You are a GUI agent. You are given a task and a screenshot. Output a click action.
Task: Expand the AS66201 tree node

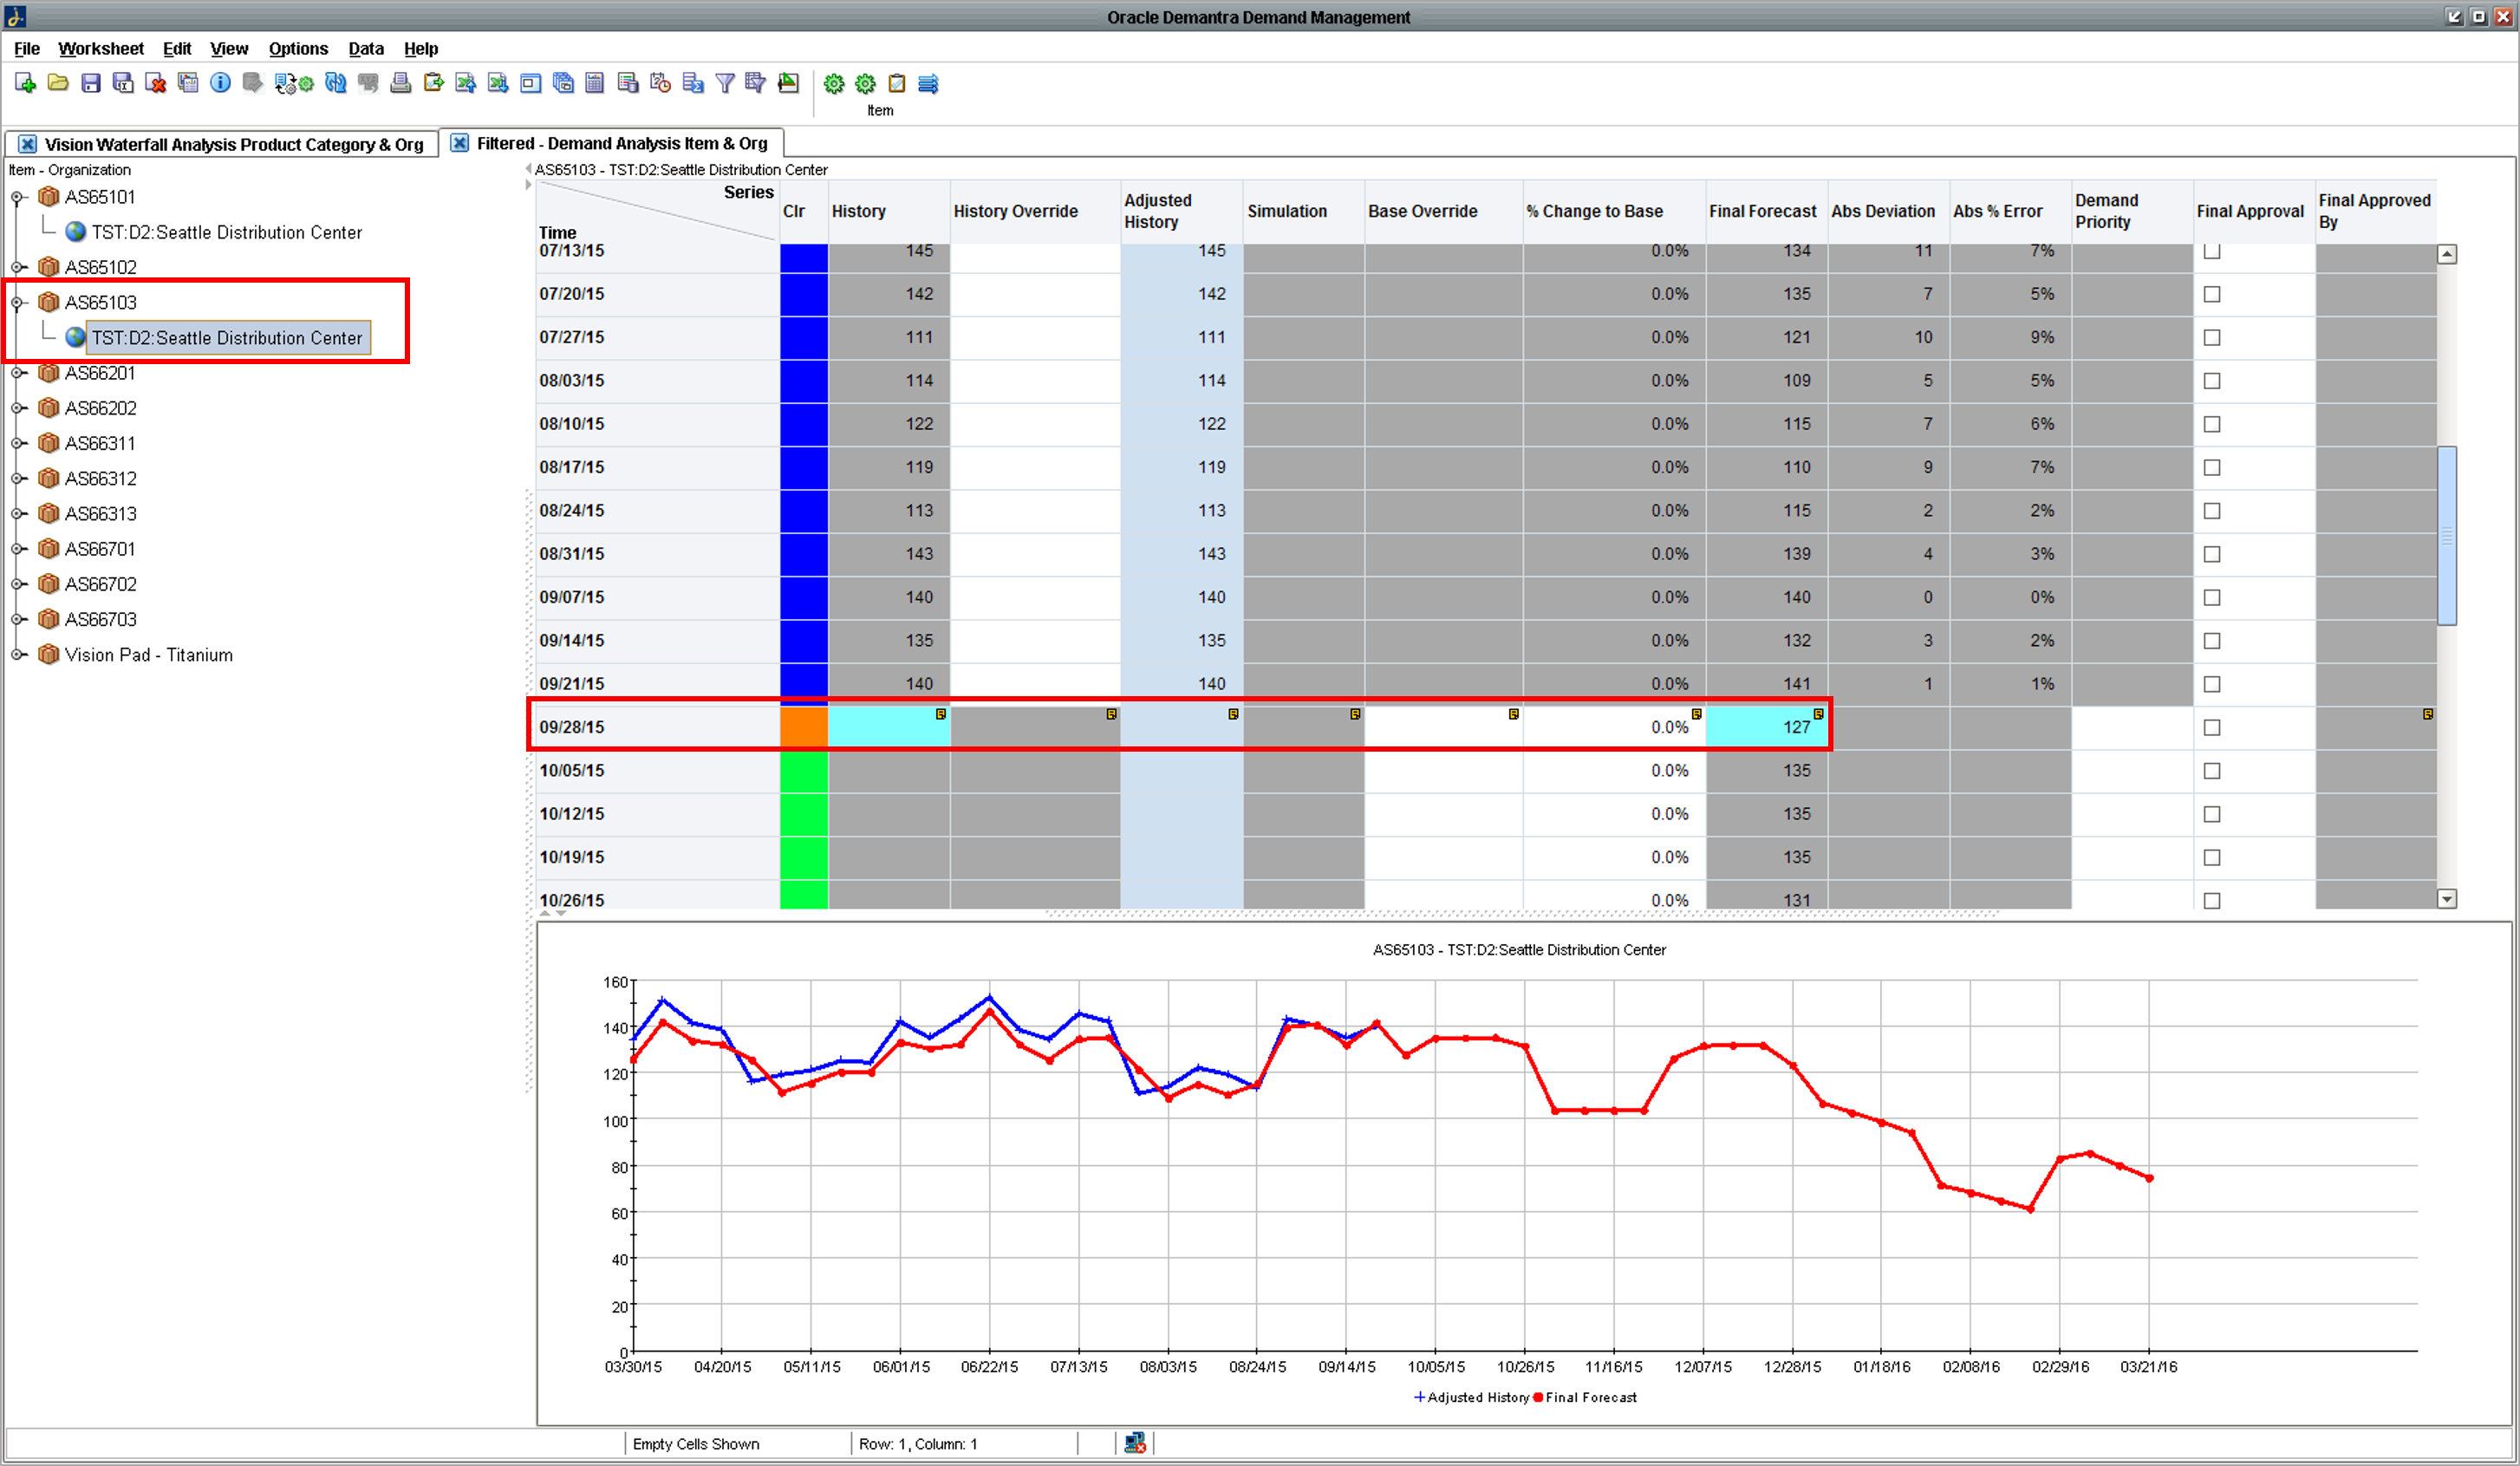17,374
